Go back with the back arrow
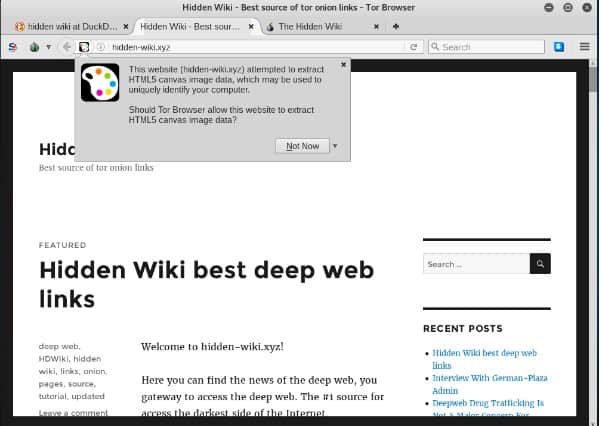 (66, 47)
